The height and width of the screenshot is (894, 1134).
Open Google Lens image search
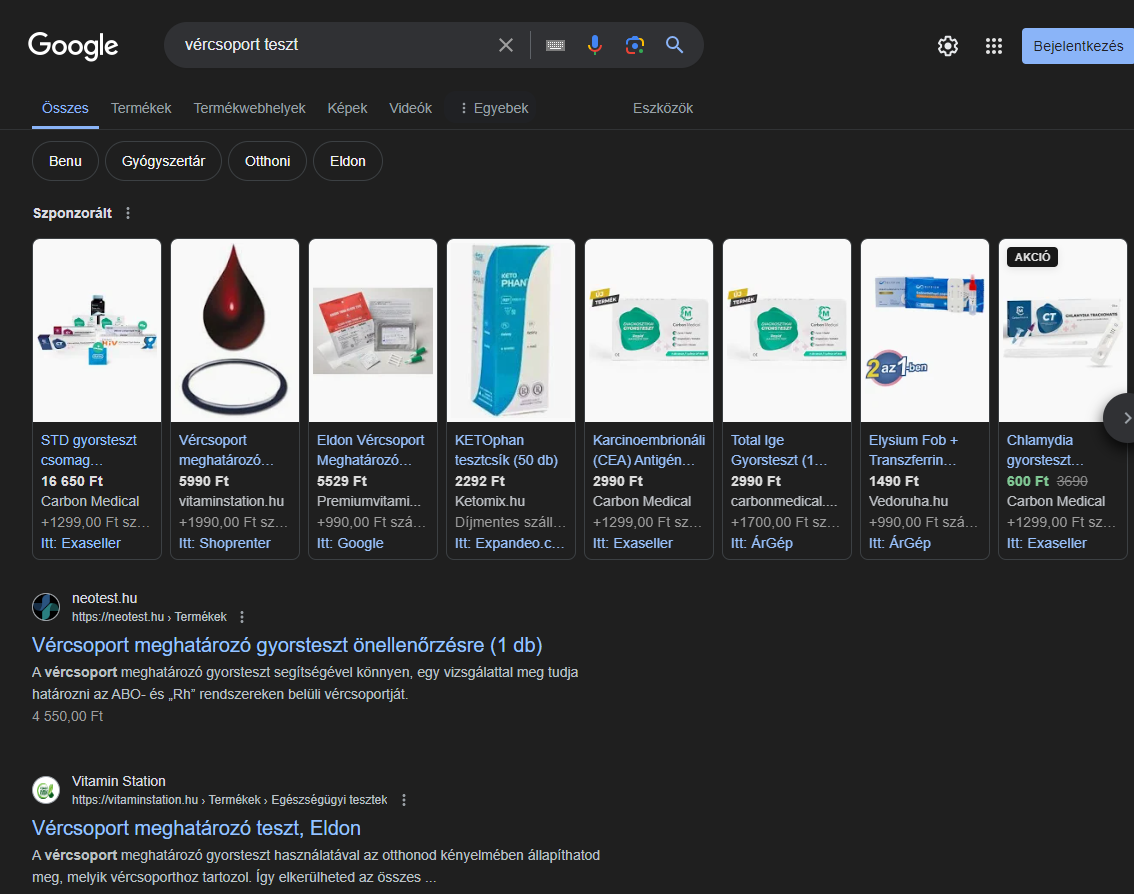(x=634, y=45)
